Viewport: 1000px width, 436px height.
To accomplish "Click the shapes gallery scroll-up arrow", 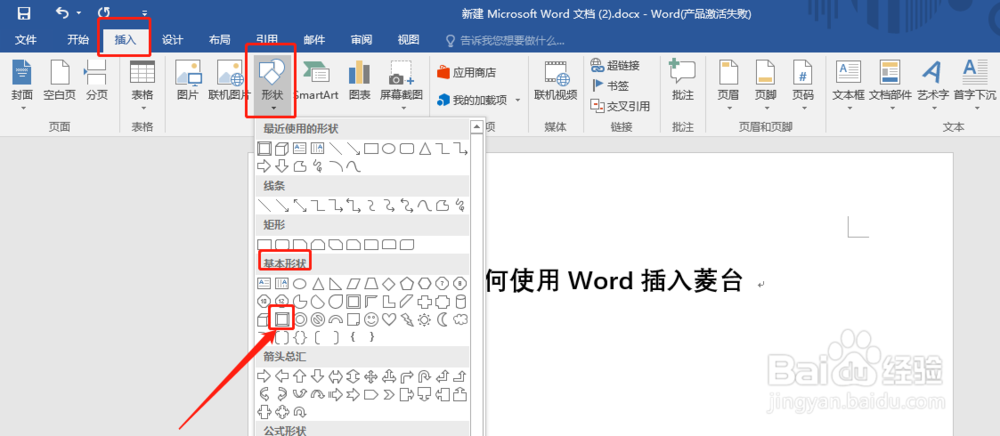I will pyautogui.click(x=476, y=127).
